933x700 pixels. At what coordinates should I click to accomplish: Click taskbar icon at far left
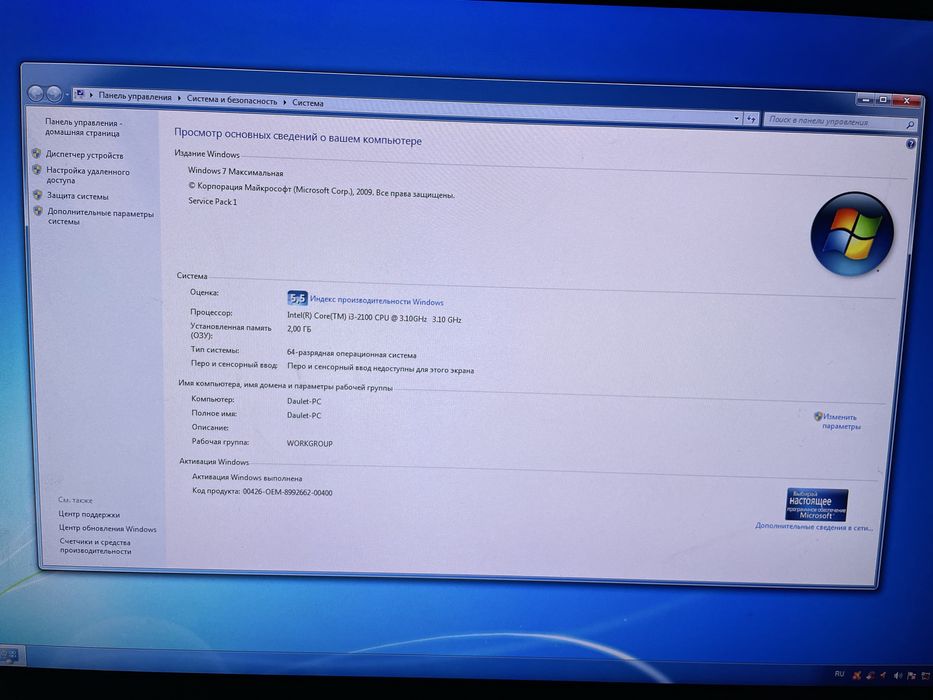(9, 655)
